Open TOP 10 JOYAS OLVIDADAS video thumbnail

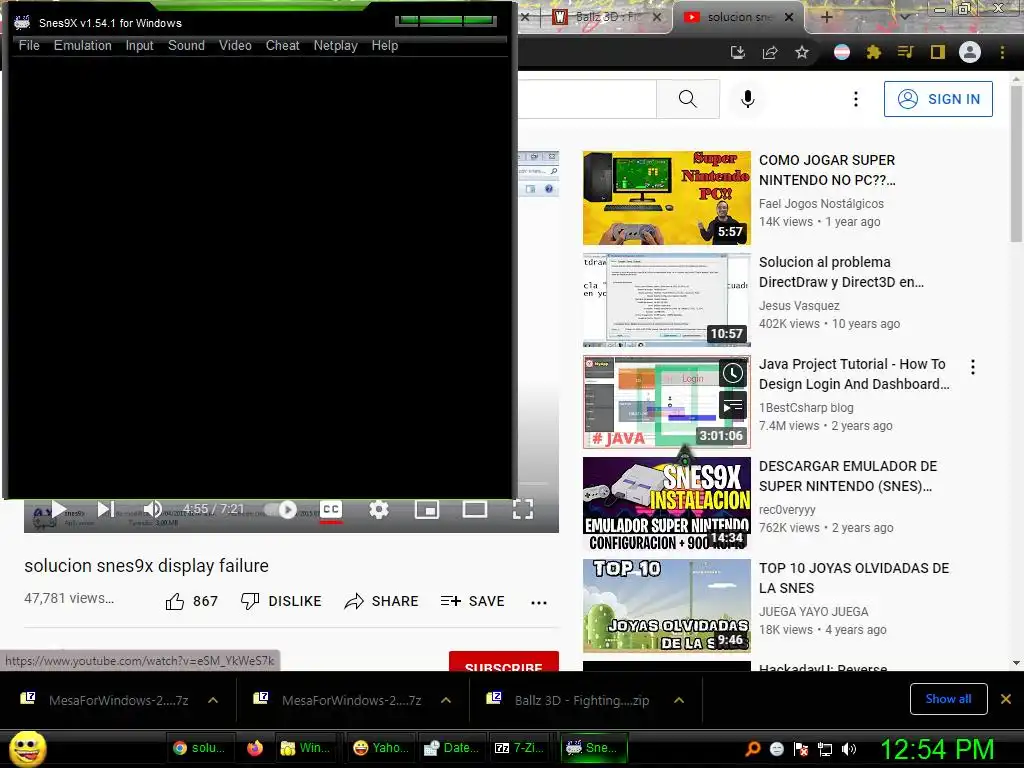point(667,606)
